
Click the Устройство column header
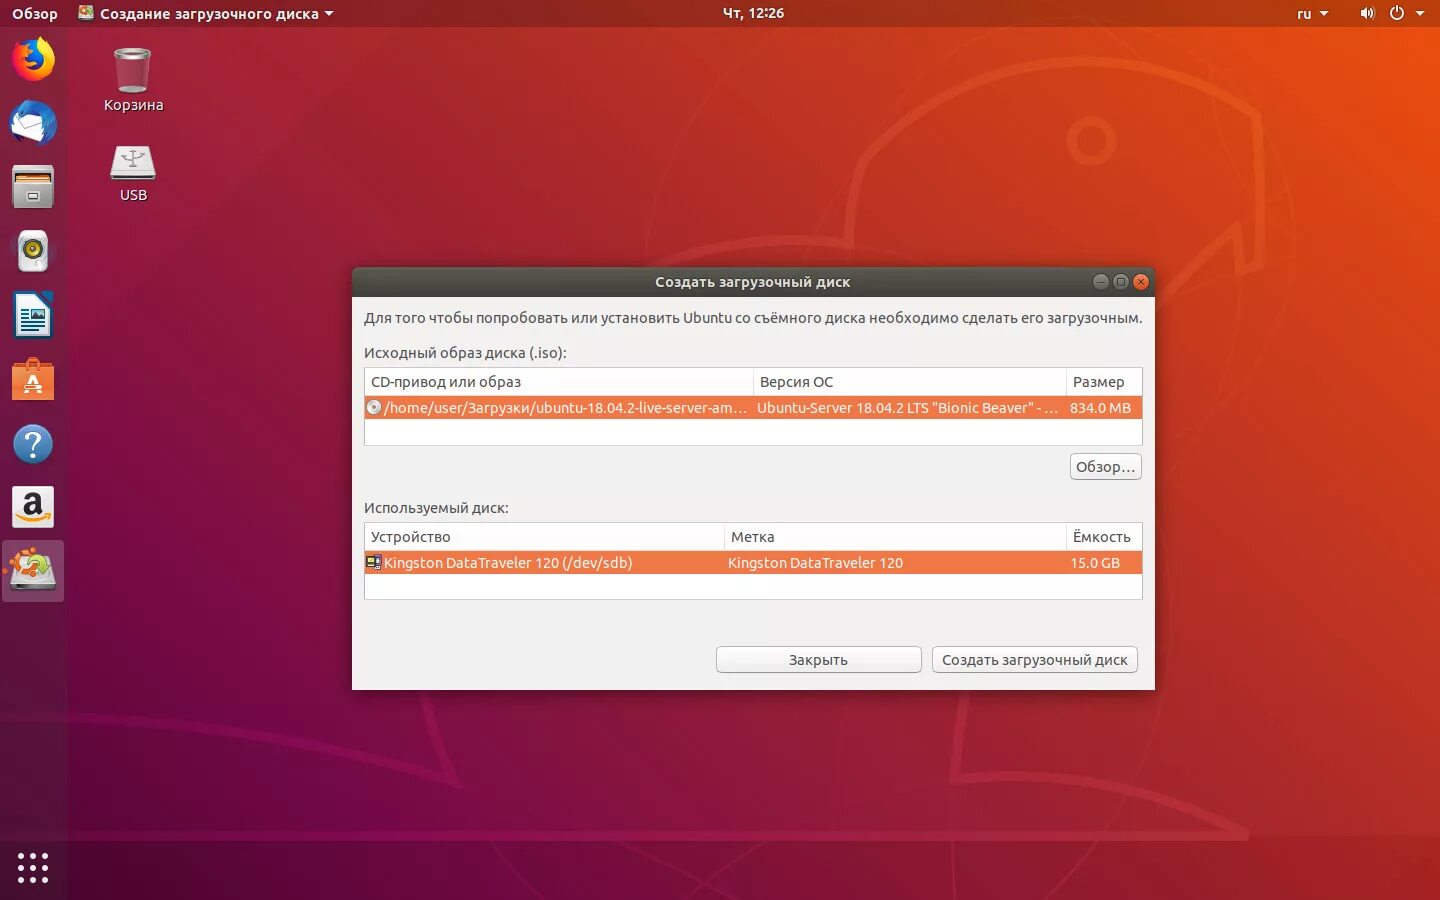(544, 537)
